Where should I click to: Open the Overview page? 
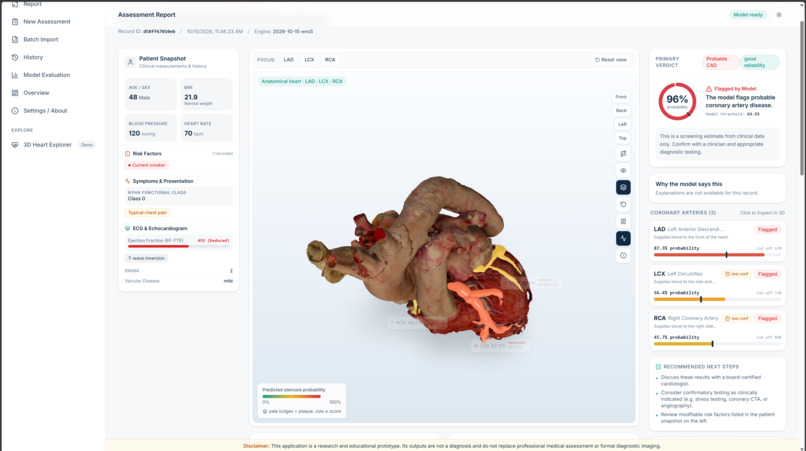click(x=36, y=93)
